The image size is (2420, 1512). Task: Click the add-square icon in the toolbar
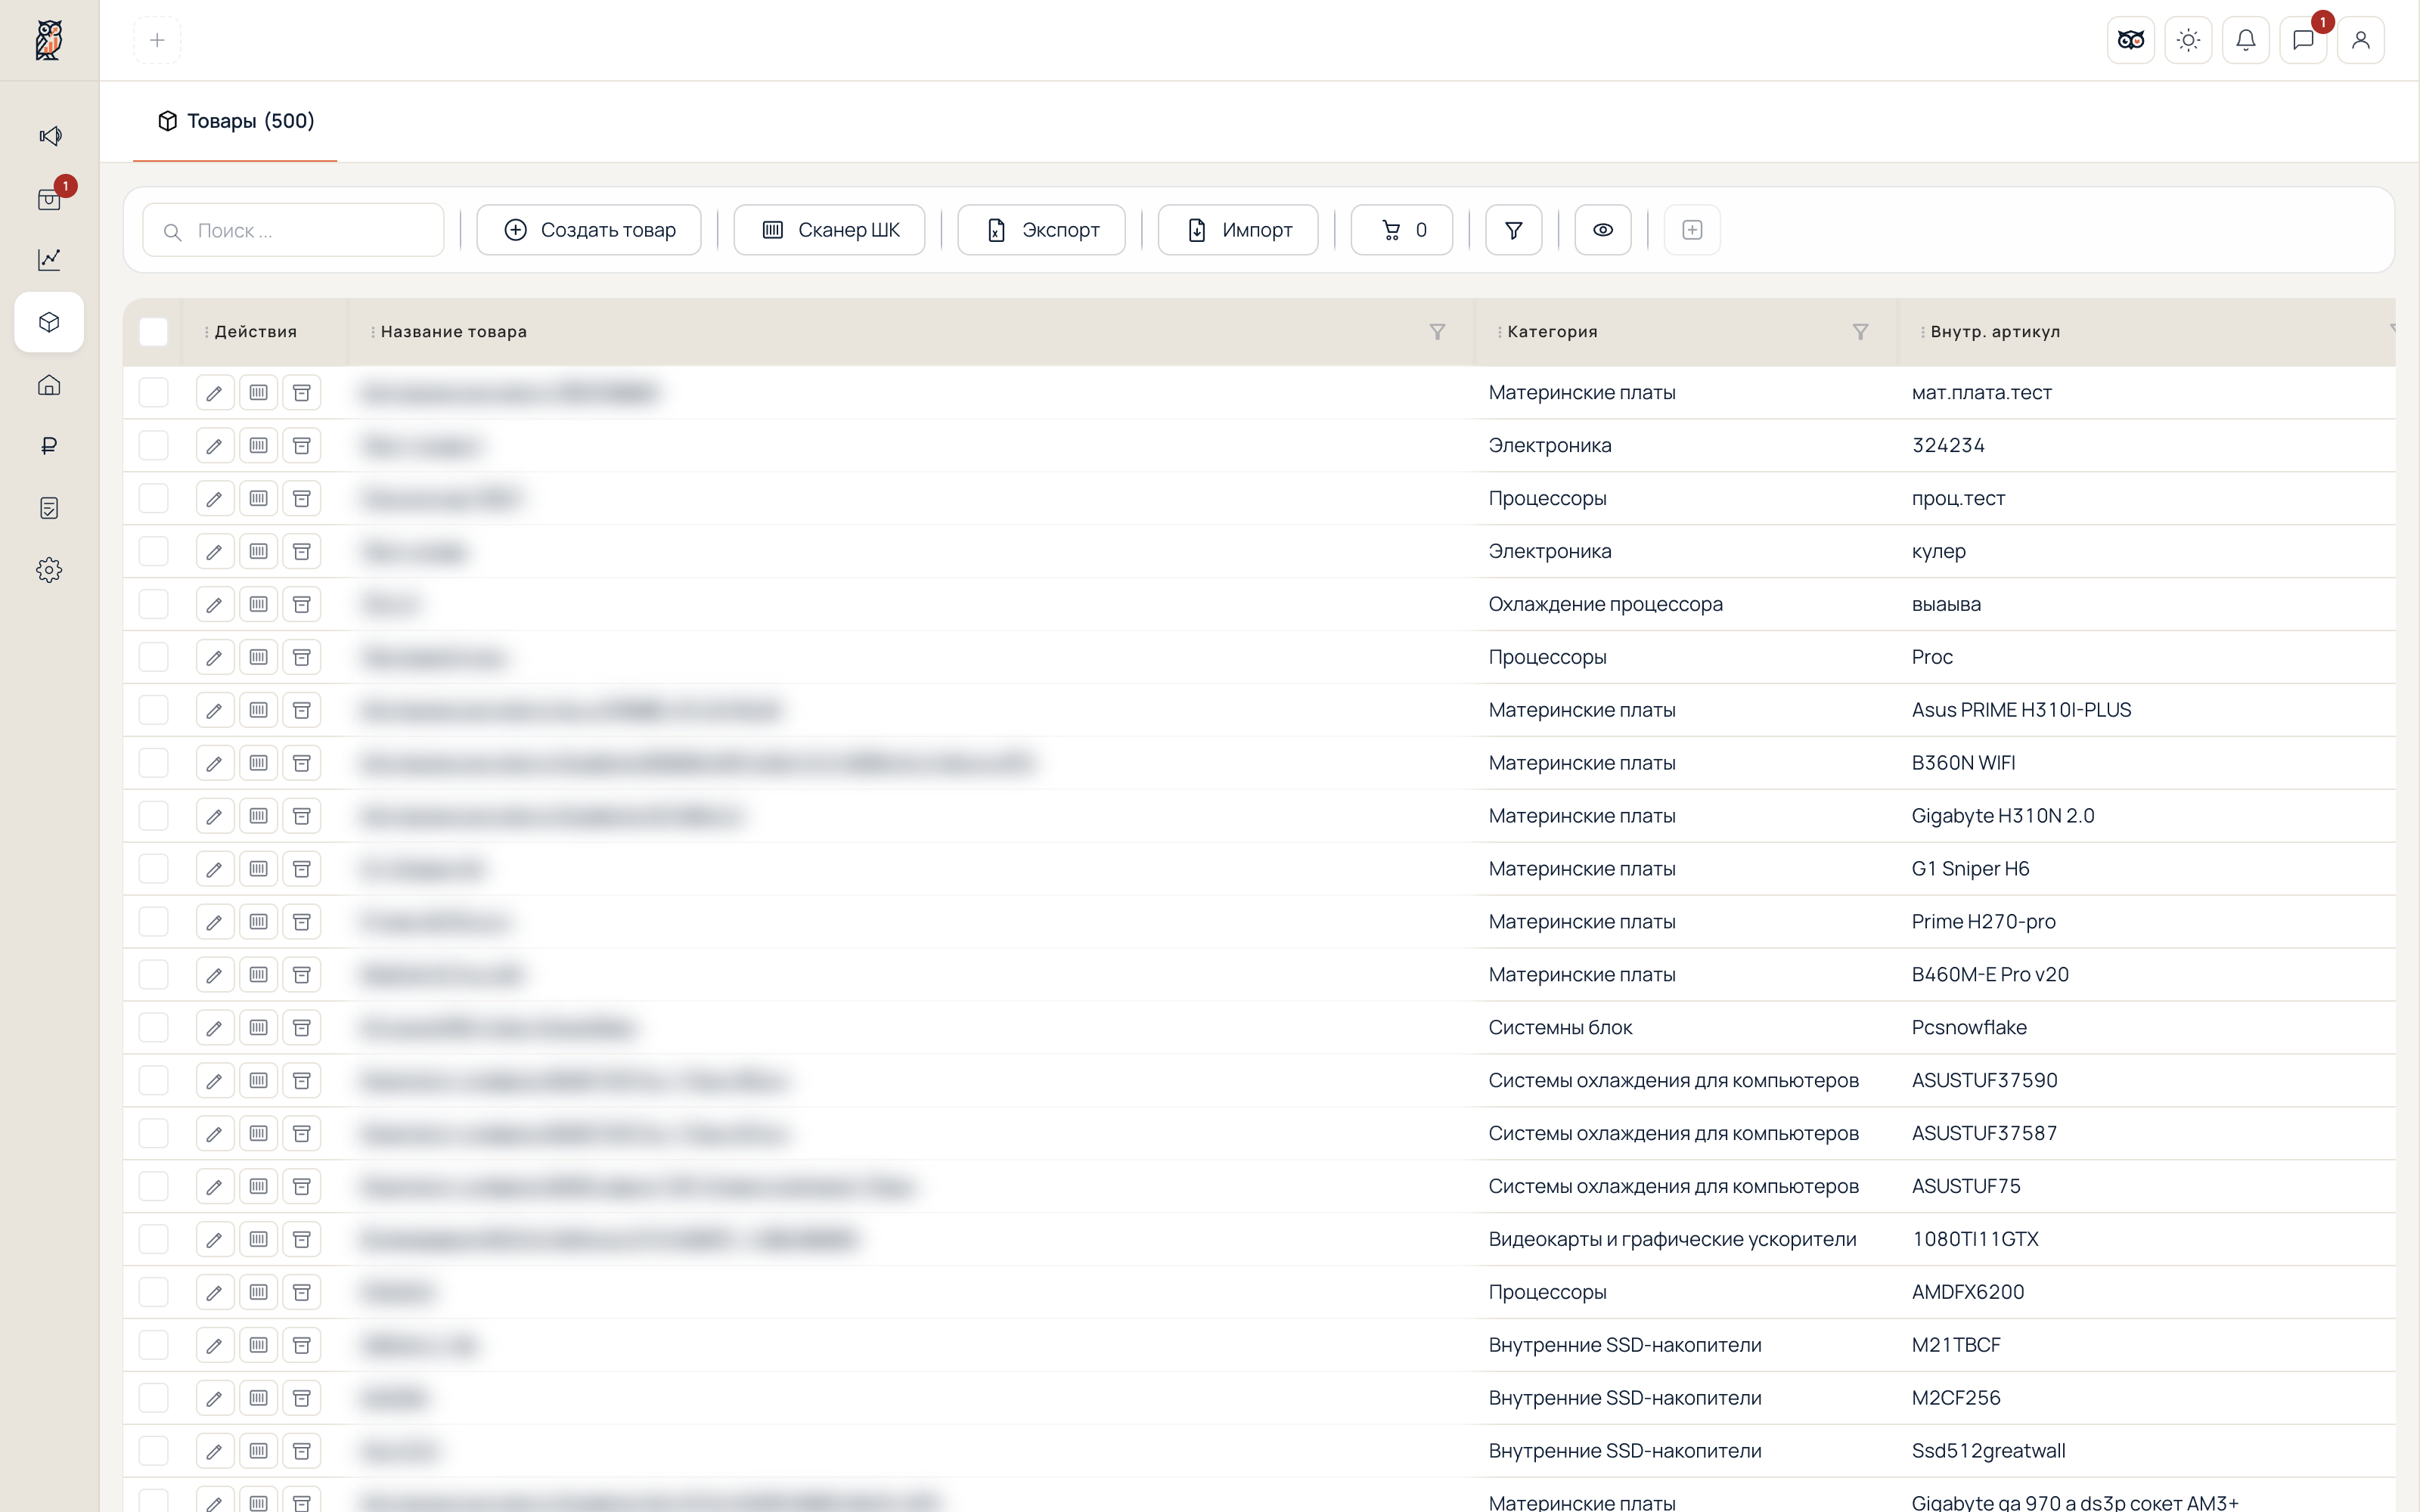1692,230
